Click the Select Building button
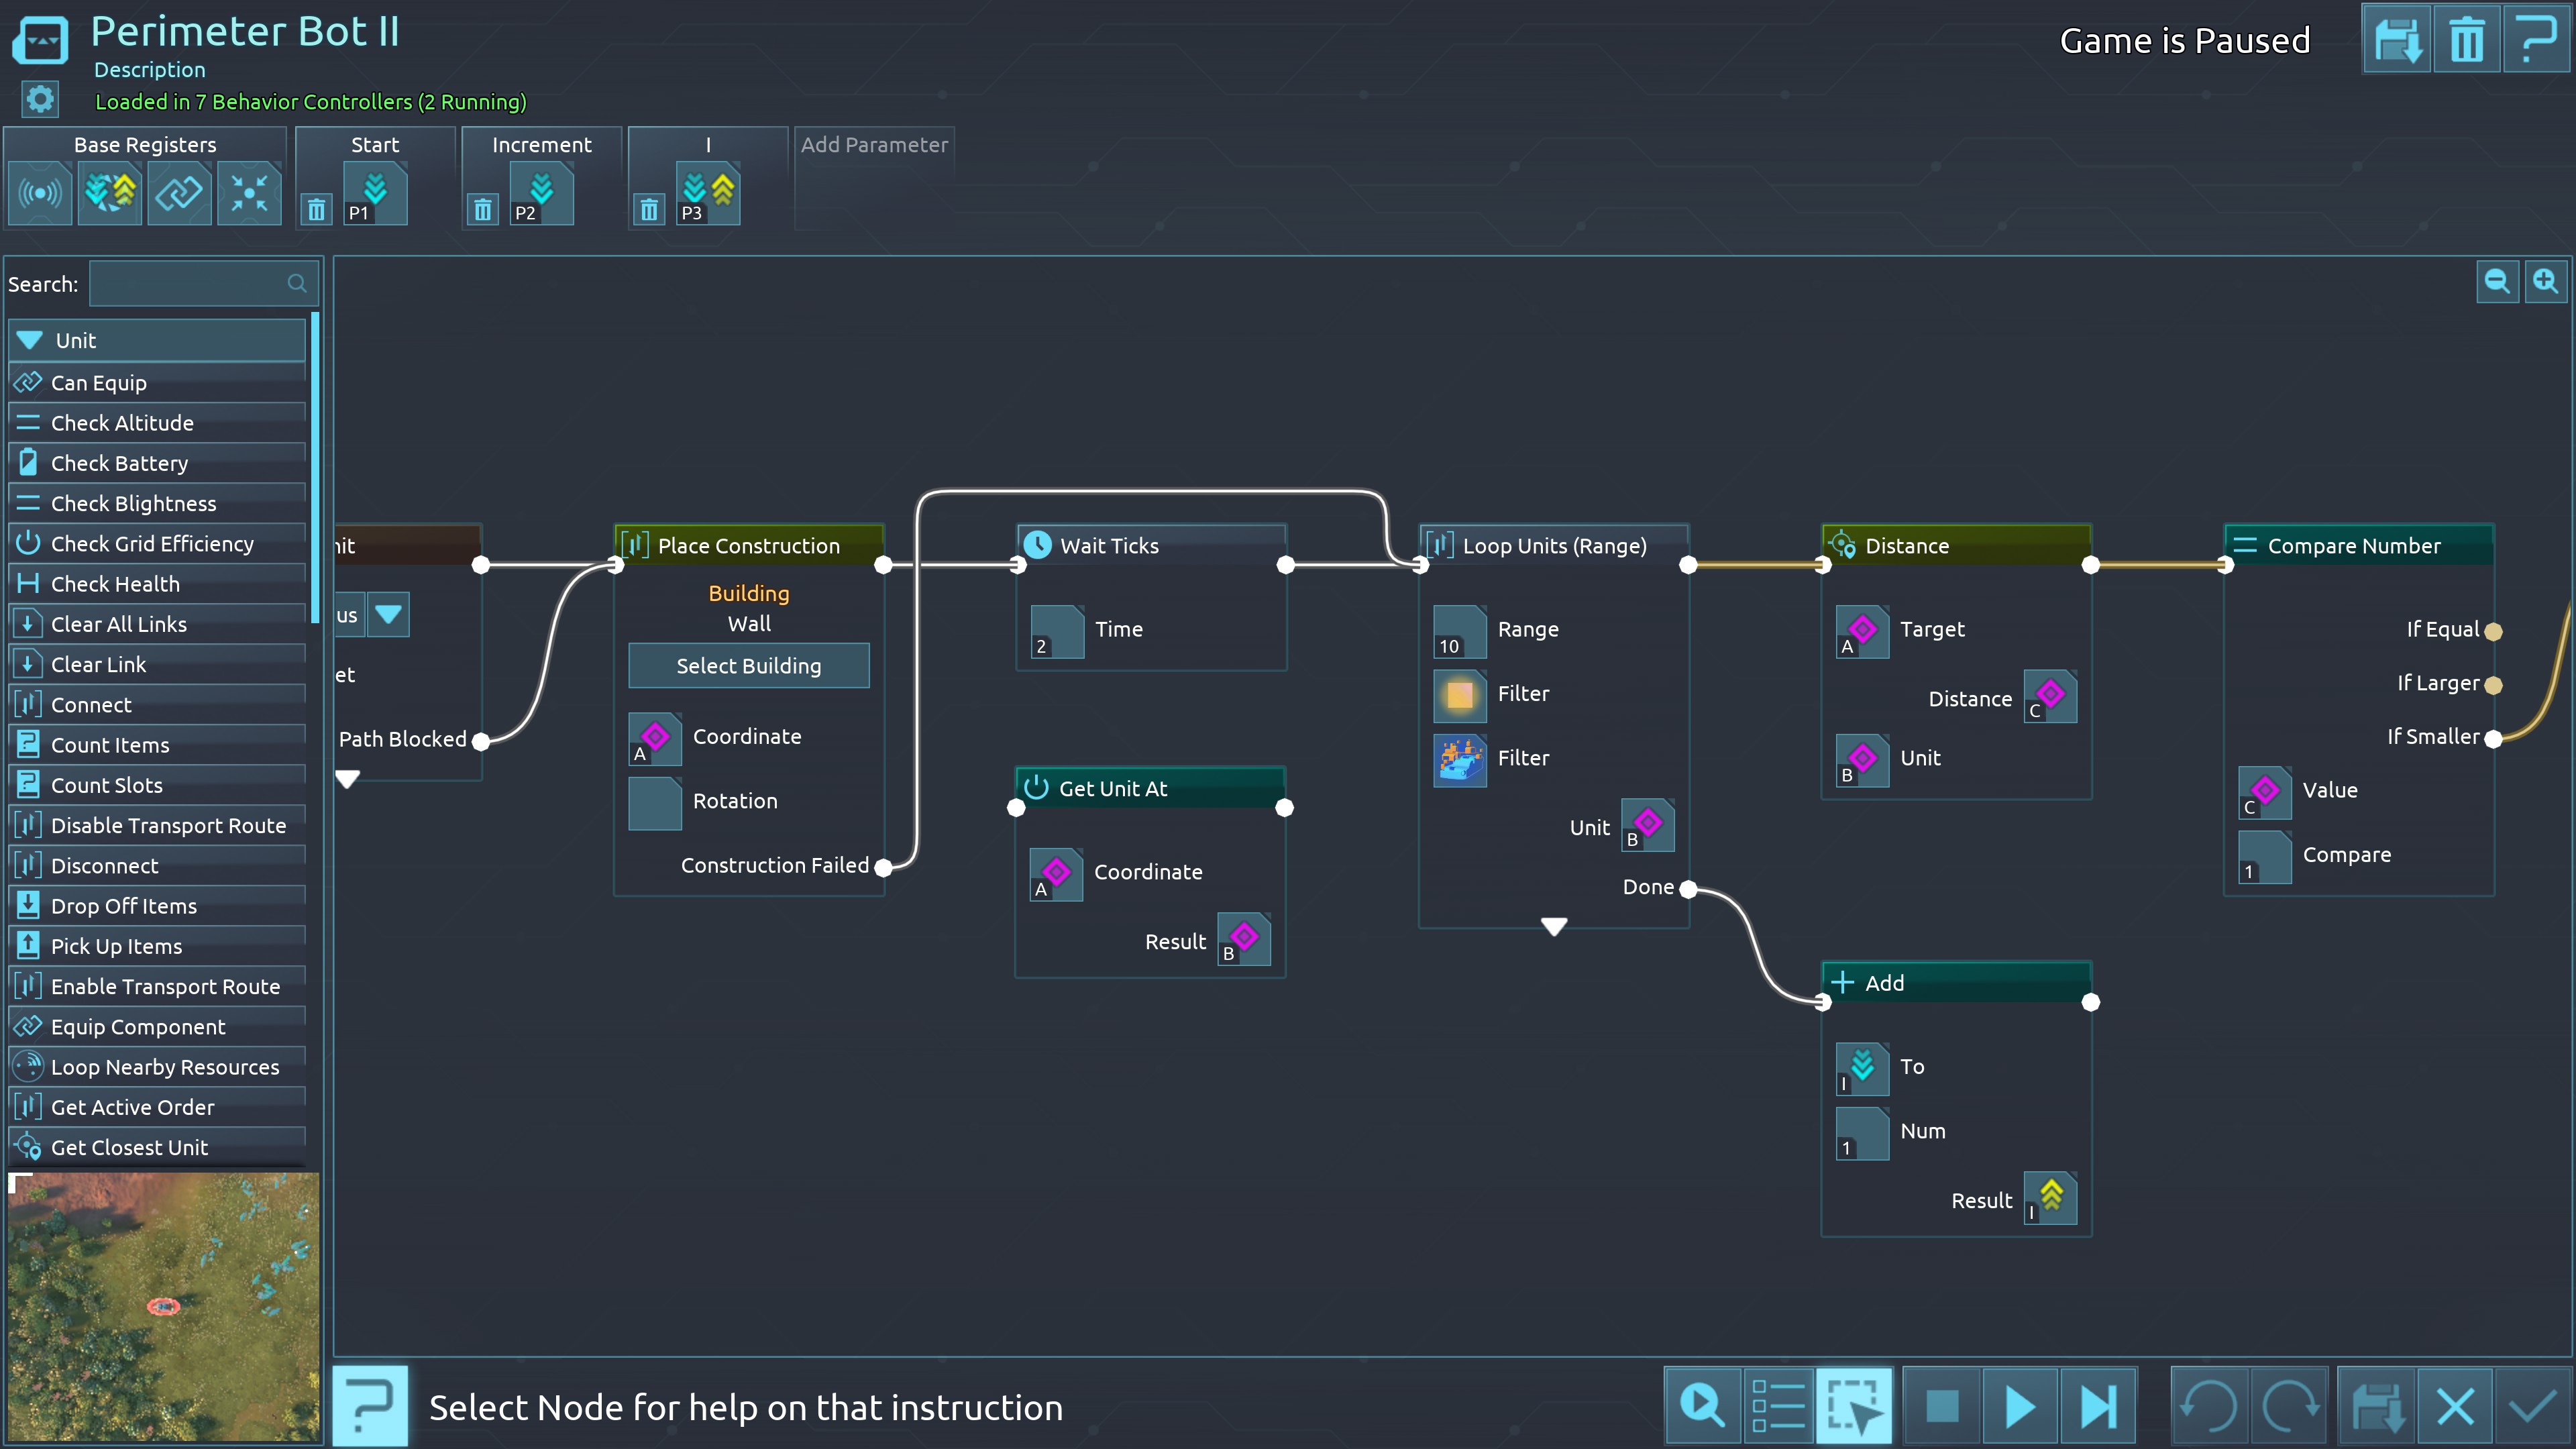The image size is (2576, 1449). 748,665
